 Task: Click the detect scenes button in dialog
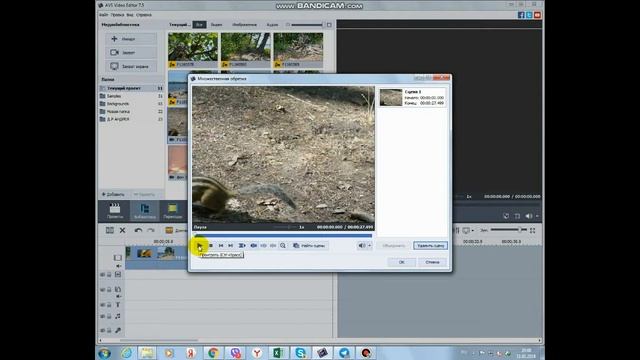(309, 246)
